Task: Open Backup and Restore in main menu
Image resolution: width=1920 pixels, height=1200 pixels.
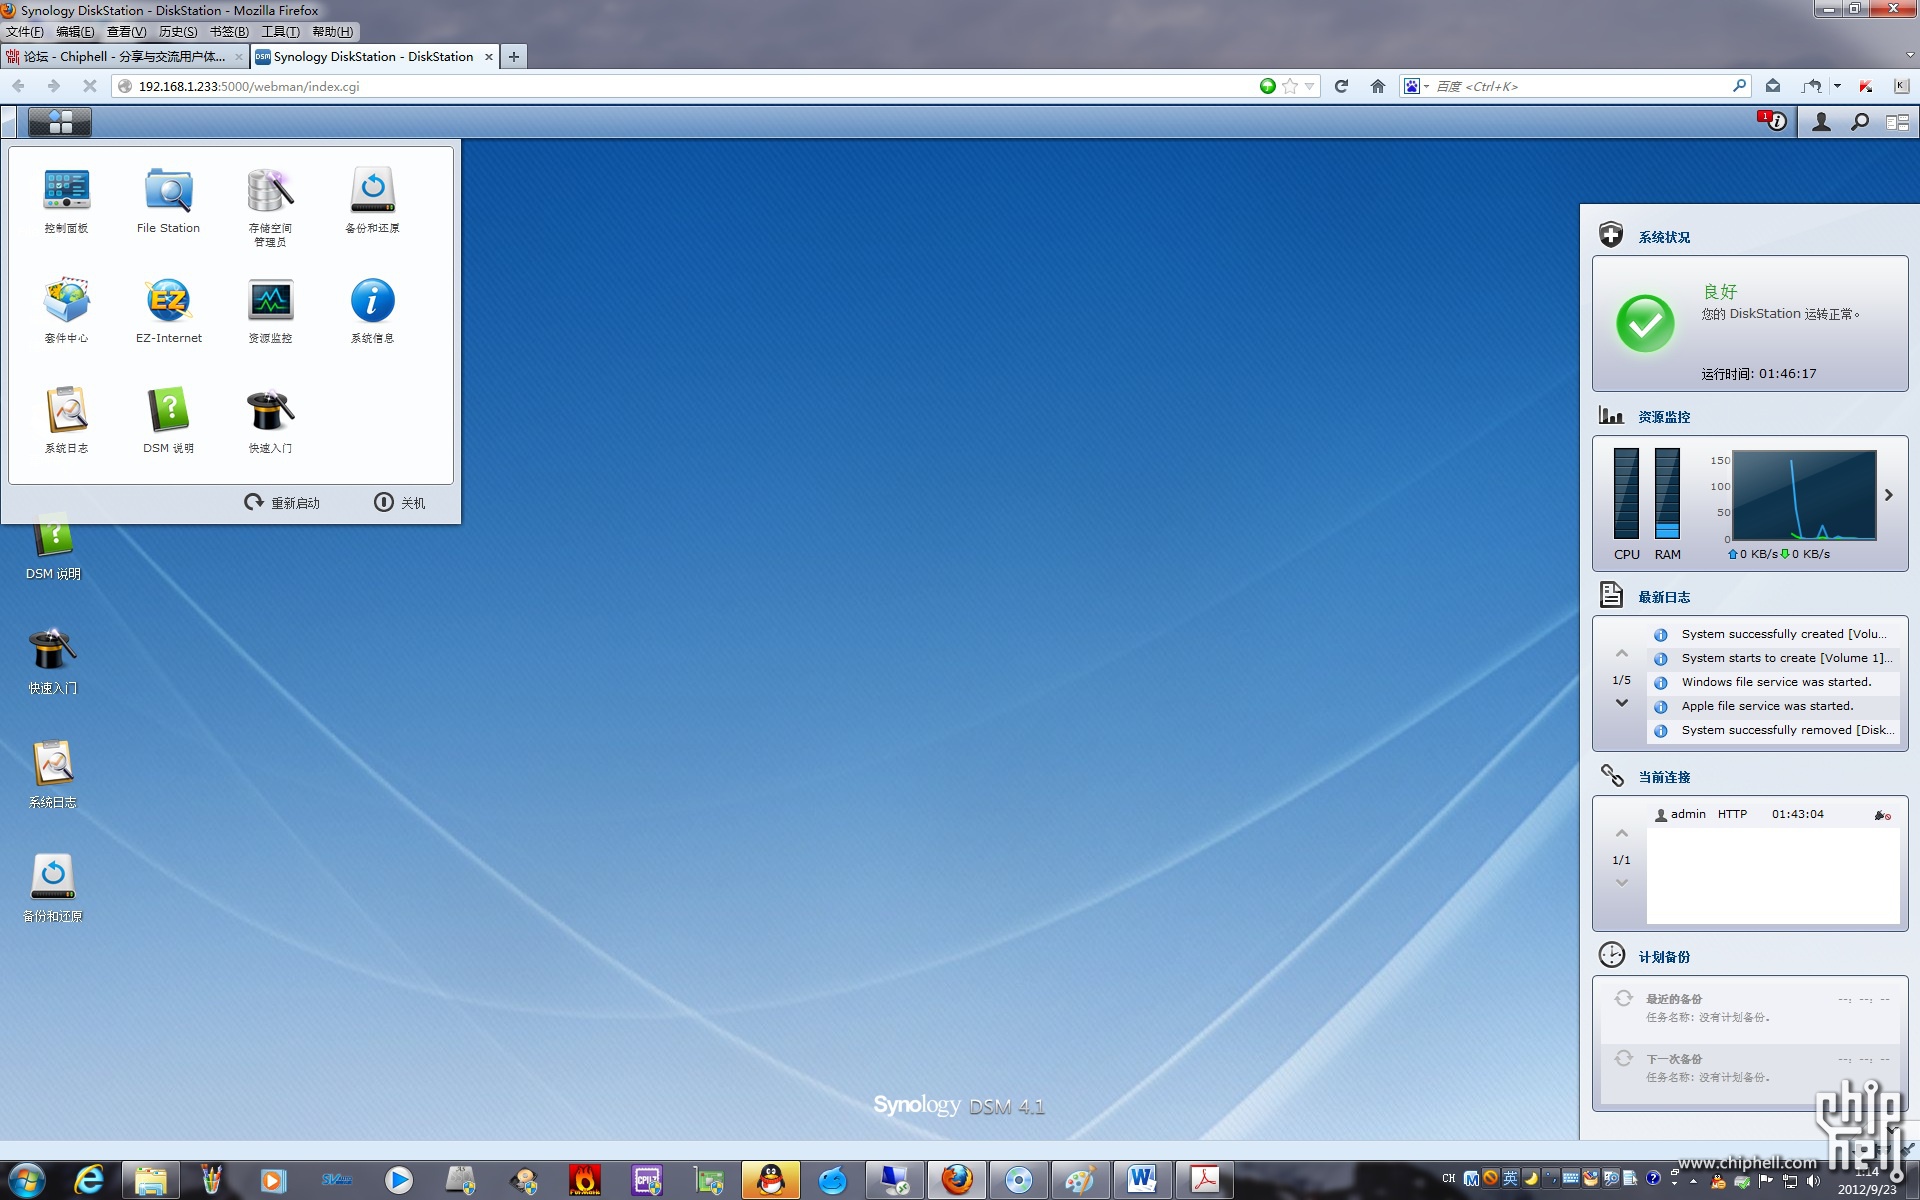Action: pyautogui.click(x=372, y=201)
